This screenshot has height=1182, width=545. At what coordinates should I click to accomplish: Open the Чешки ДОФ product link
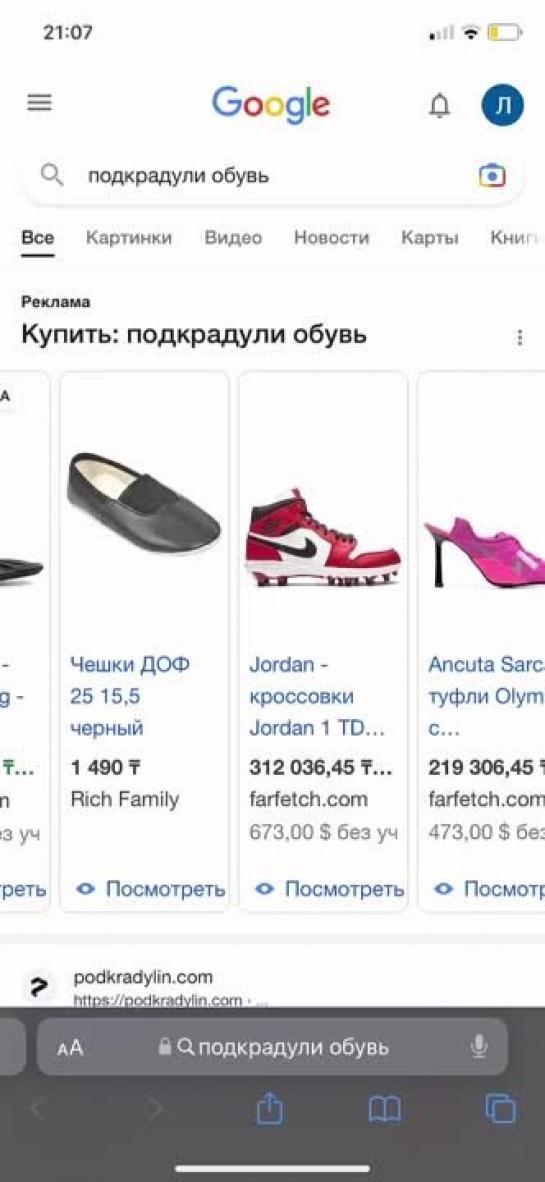pyautogui.click(x=130, y=697)
